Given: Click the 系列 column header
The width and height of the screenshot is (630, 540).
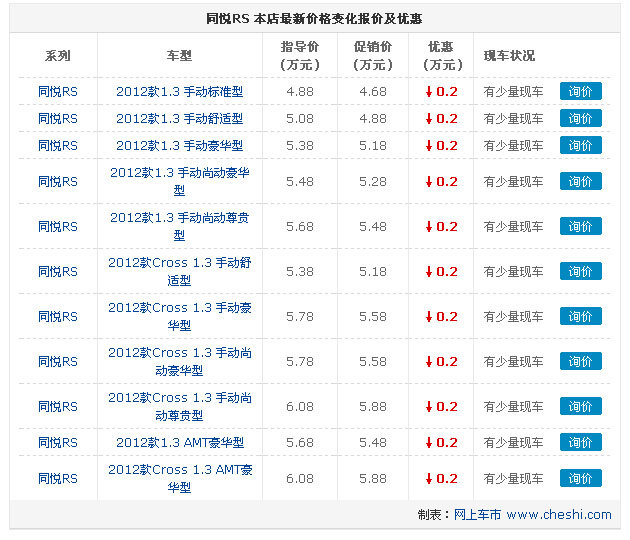Looking at the screenshot, I should click(58, 55).
